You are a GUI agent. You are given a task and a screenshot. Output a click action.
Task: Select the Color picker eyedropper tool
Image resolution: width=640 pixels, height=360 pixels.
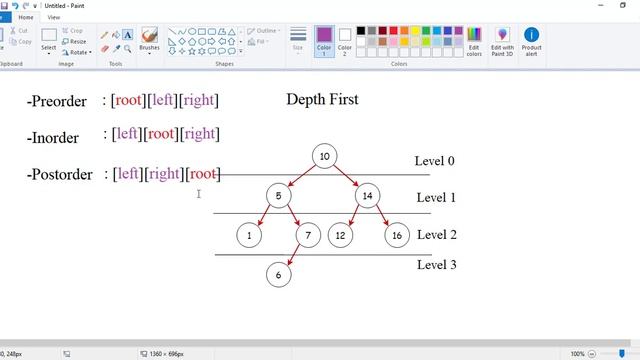pos(116,49)
